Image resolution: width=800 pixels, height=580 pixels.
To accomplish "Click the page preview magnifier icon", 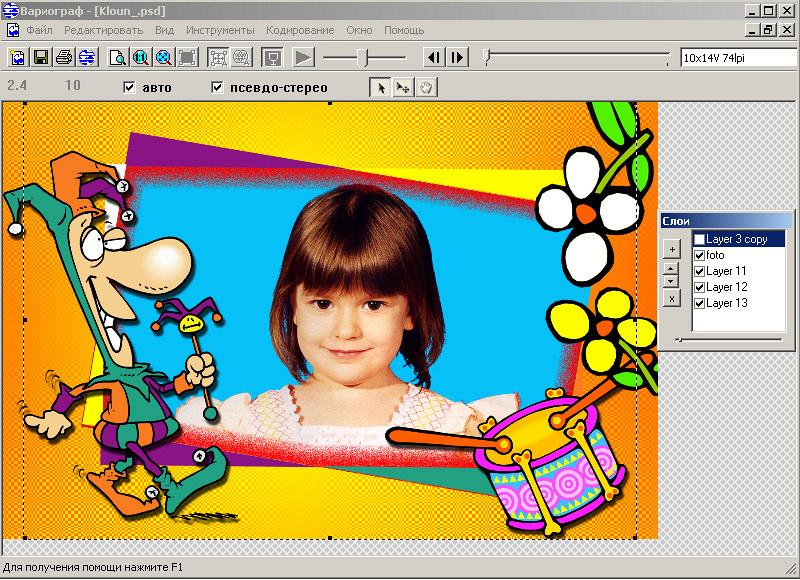I will coord(118,57).
